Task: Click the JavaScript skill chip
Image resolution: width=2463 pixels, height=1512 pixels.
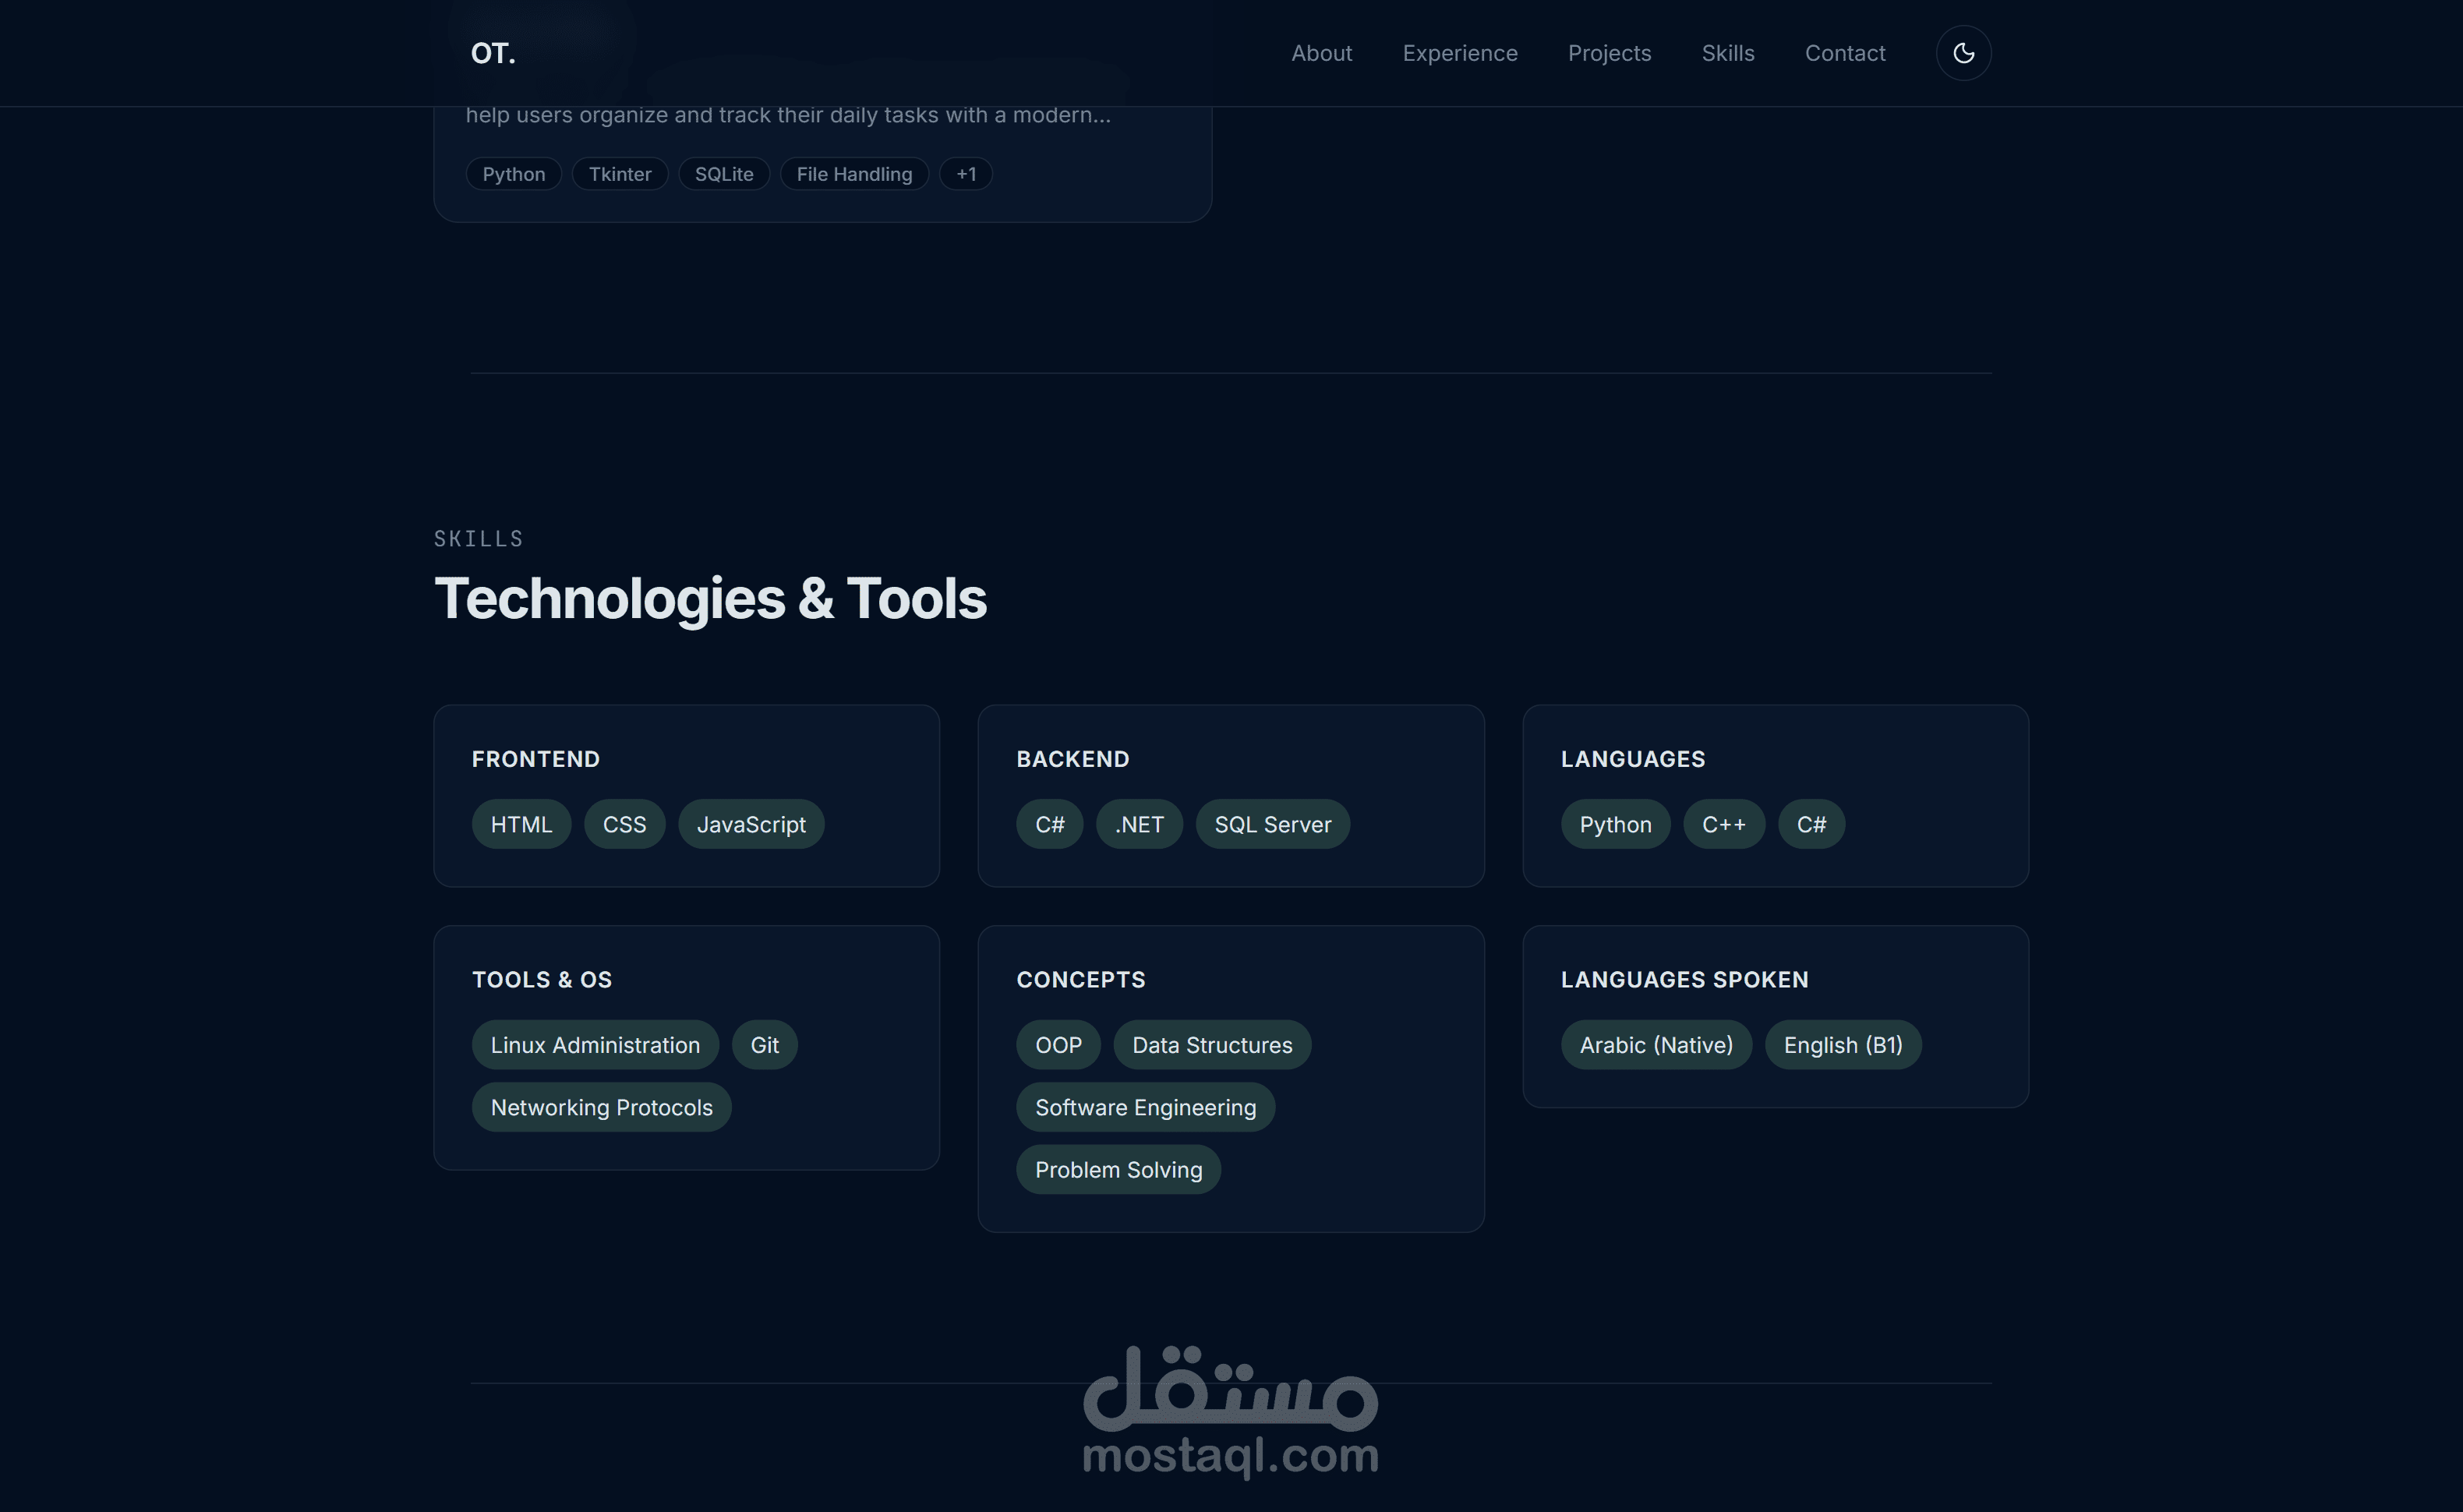Action: coord(750,824)
